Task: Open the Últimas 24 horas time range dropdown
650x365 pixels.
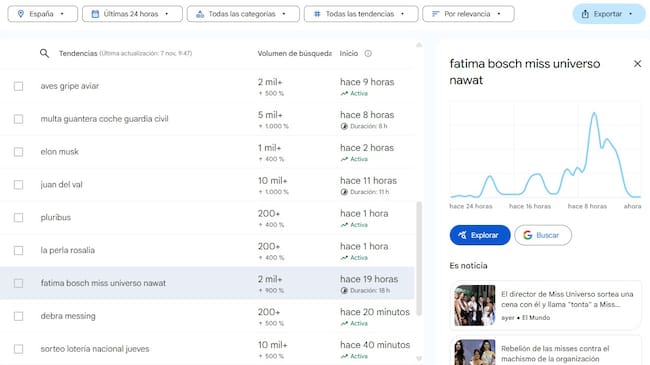Action: coord(132,14)
